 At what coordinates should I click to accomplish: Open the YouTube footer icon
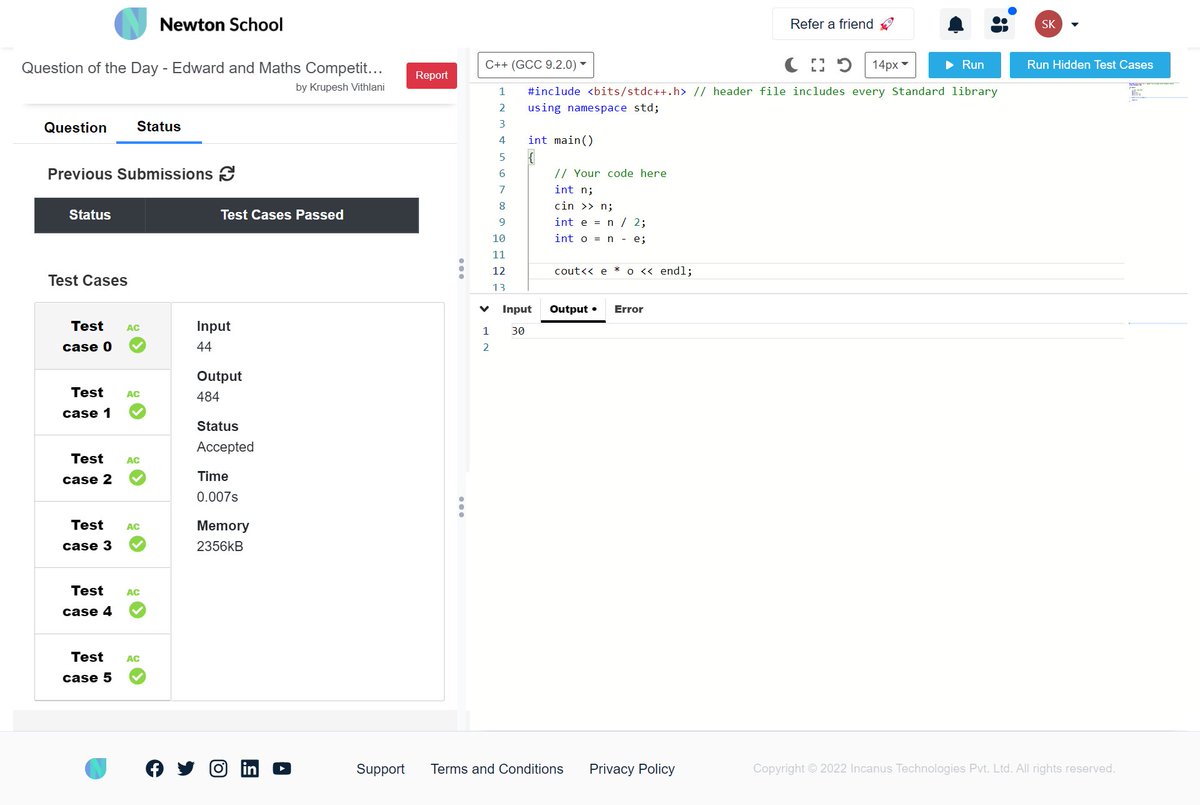(282, 769)
